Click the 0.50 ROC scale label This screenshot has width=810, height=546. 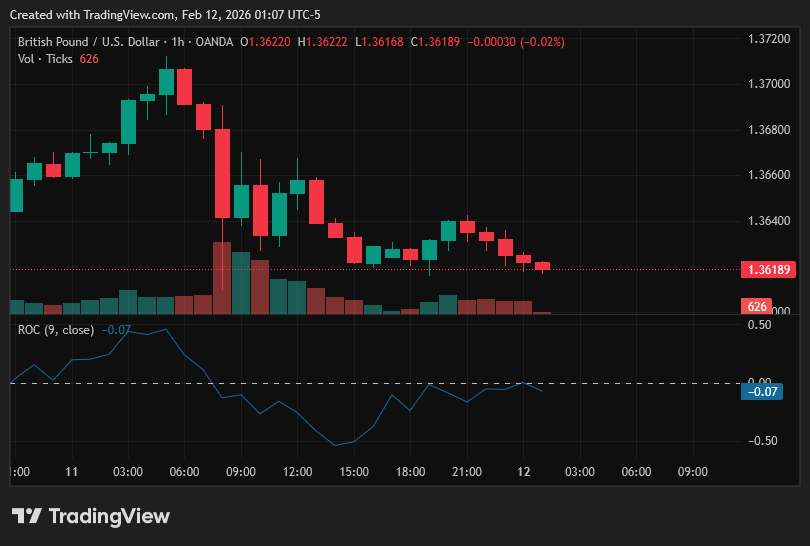[759, 324]
